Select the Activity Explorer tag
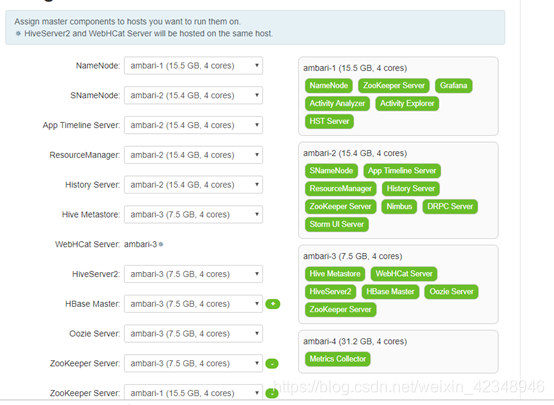Image resolution: width=554 pixels, height=405 pixels. [407, 104]
